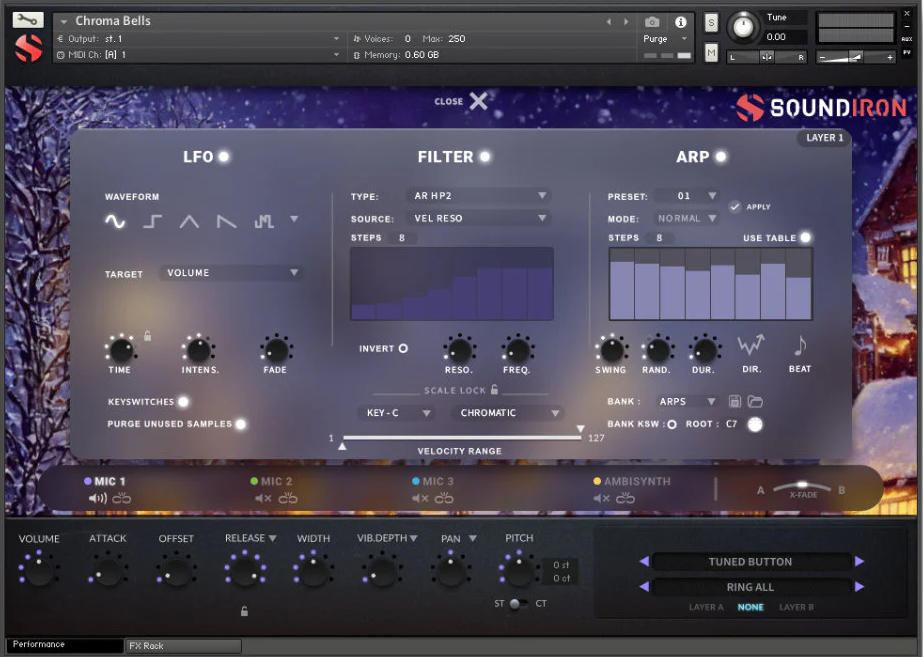Open the arpeggiator direction (DIR) selector
The image size is (923, 657).
tap(751, 345)
